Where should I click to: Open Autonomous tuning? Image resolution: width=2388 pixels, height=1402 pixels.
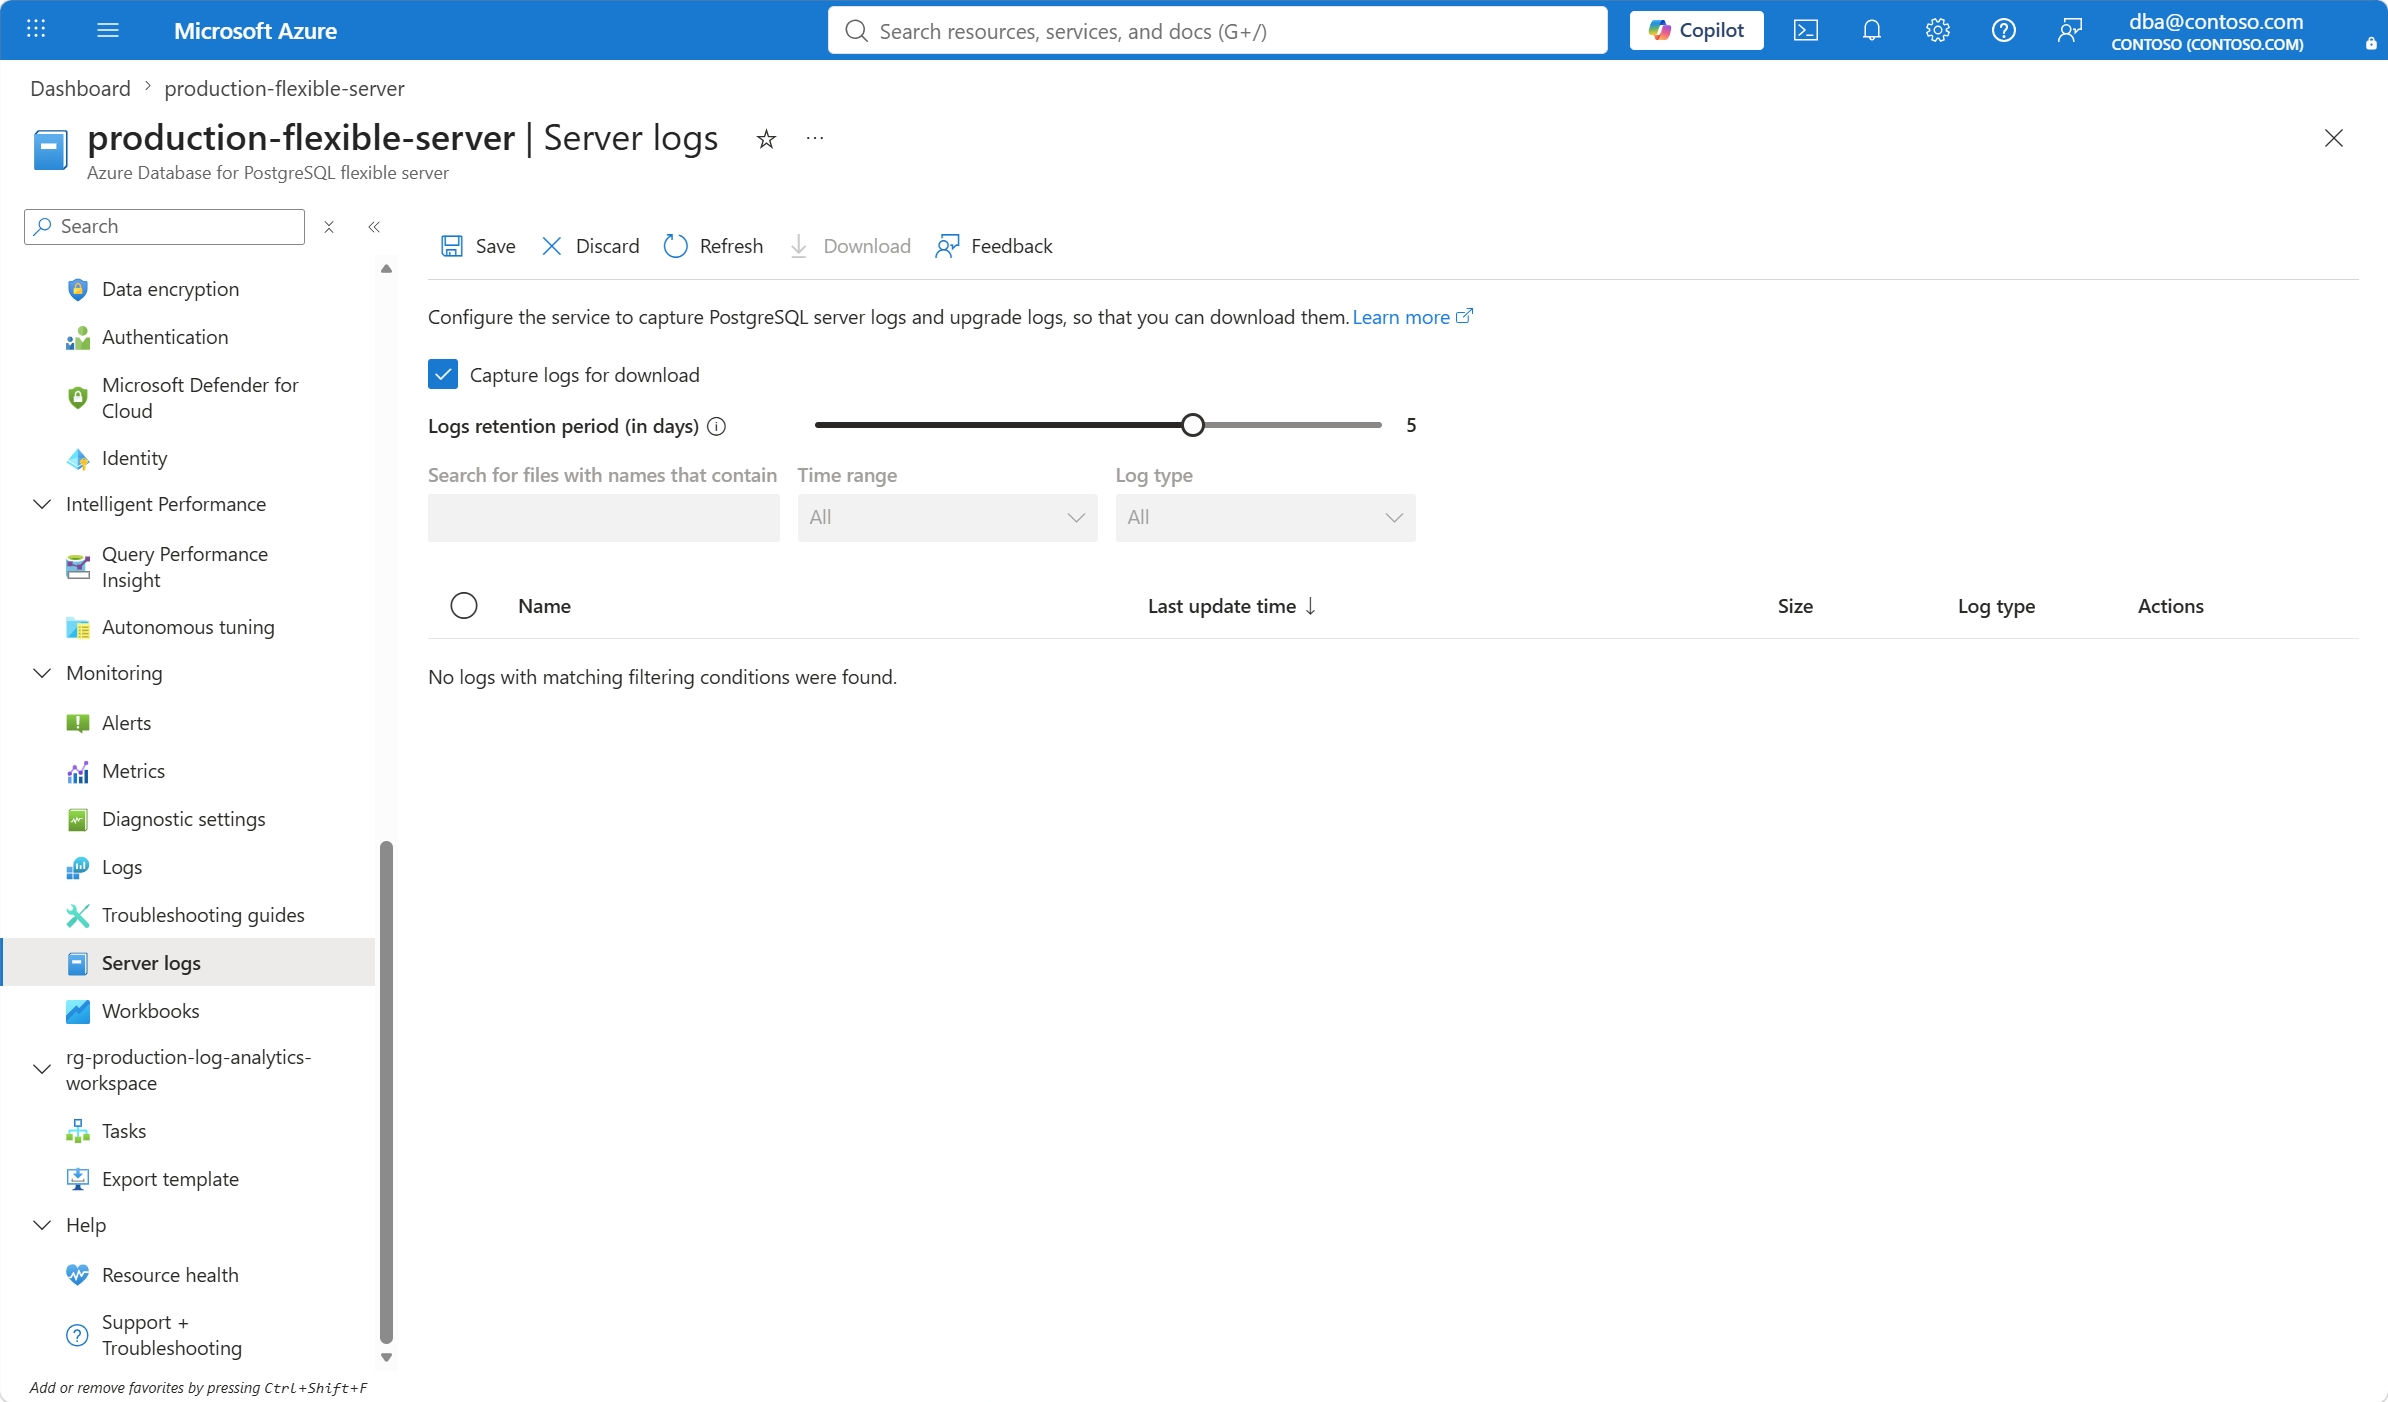[188, 627]
